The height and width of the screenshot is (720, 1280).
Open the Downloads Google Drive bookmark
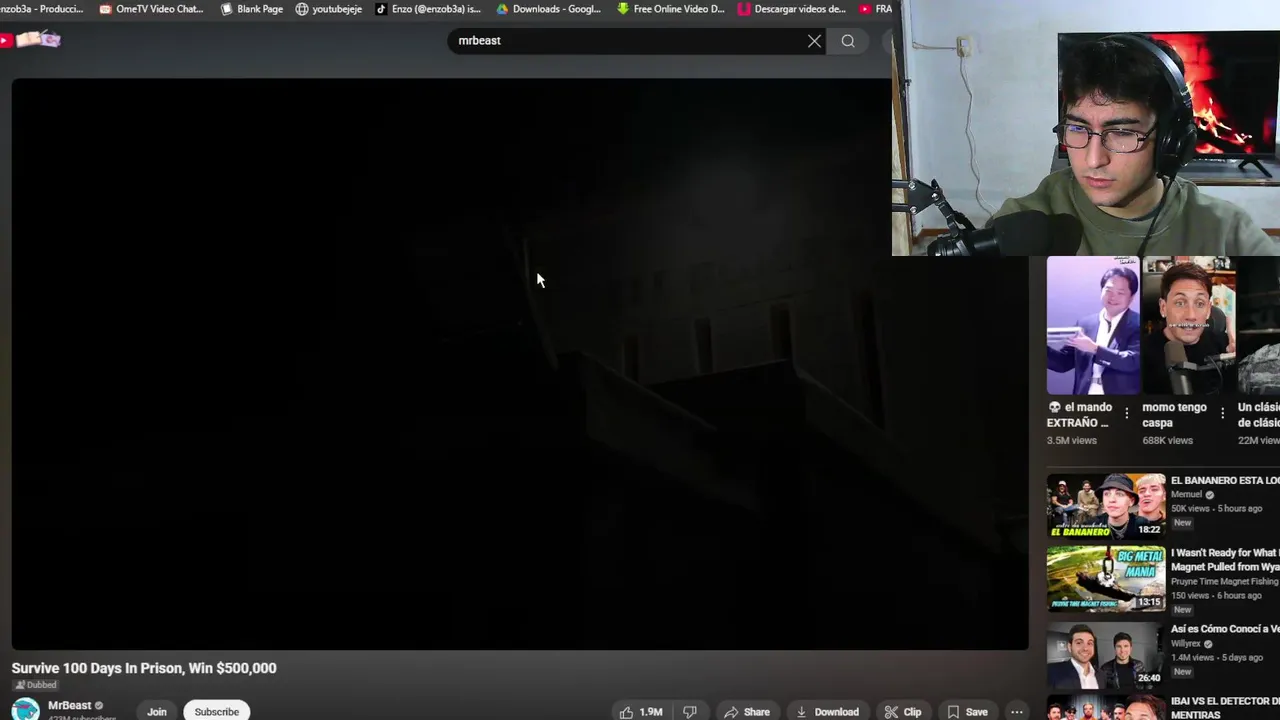tap(549, 9)
